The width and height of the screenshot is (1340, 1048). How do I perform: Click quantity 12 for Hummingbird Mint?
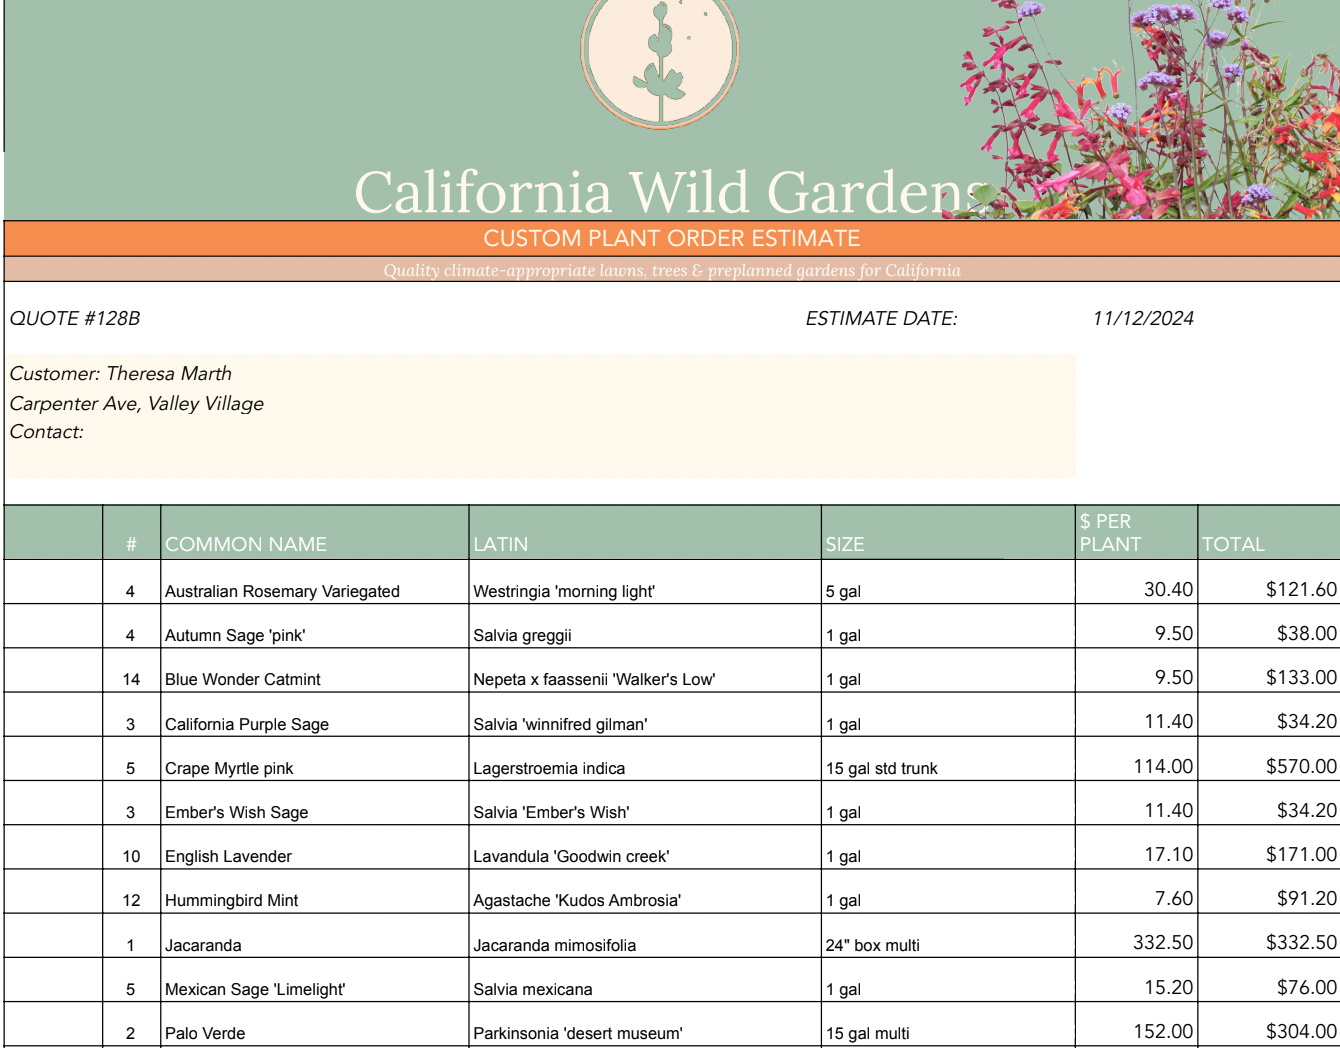pos(131,891)
